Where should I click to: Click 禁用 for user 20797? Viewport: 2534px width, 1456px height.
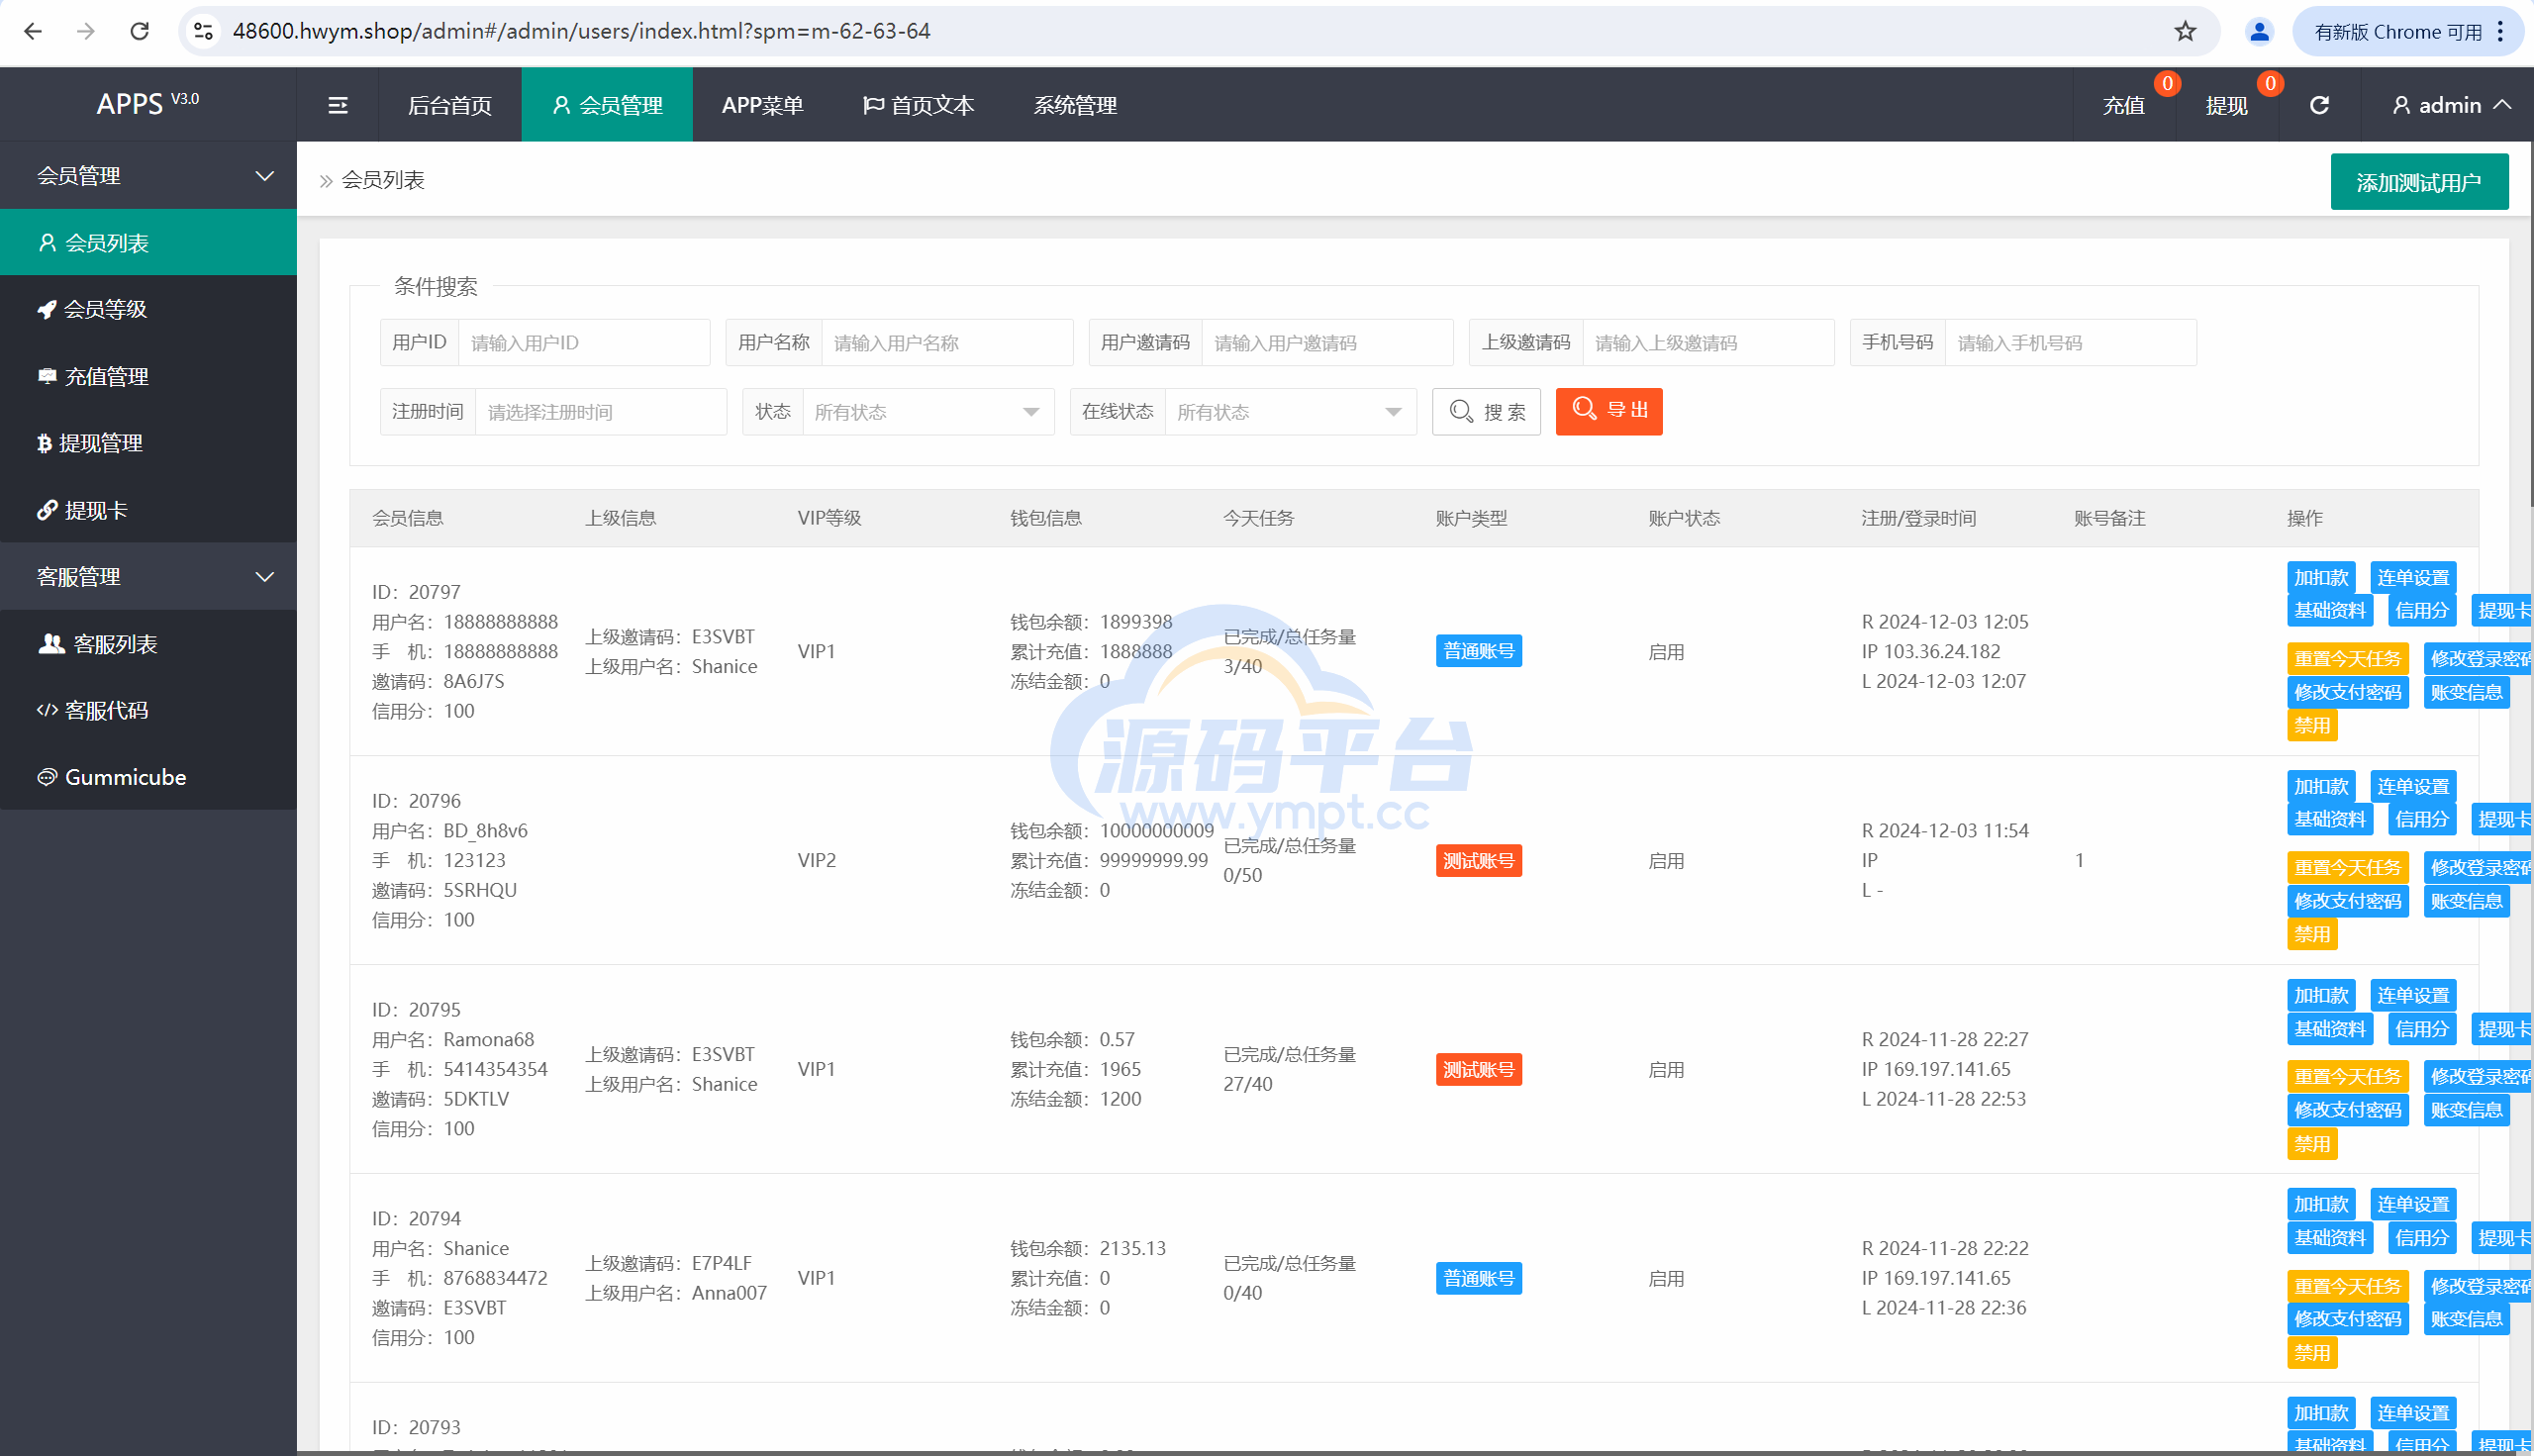[x=2311, y=726]
